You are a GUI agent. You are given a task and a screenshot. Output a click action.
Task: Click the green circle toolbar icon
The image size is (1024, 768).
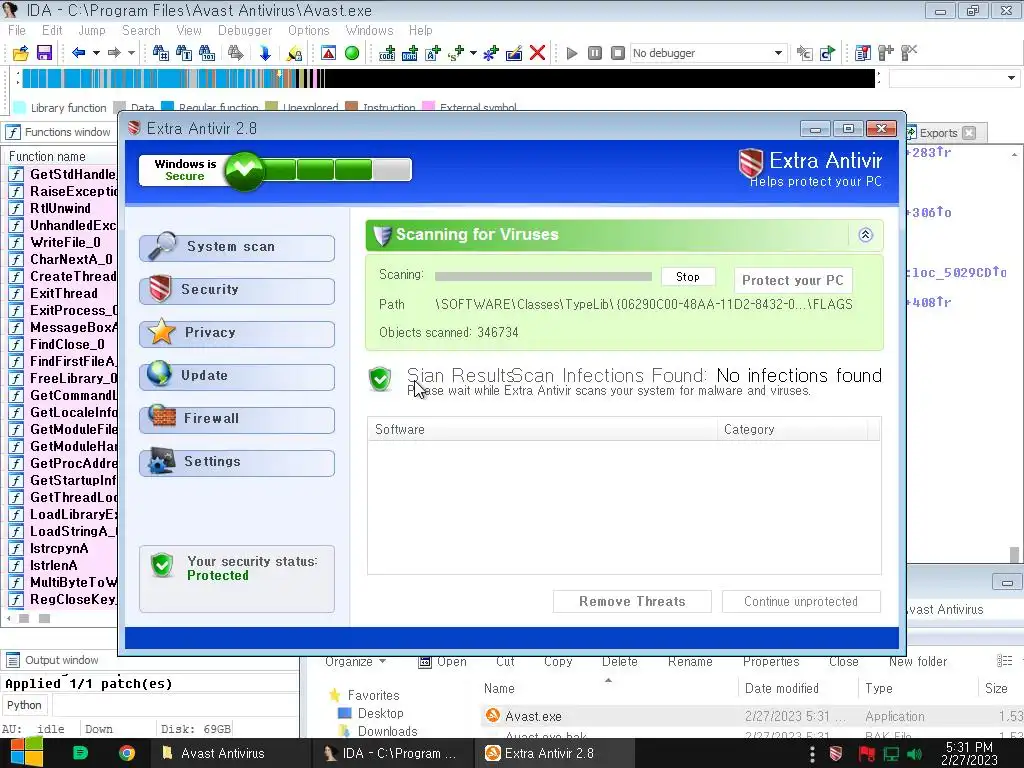click(352, 53)
